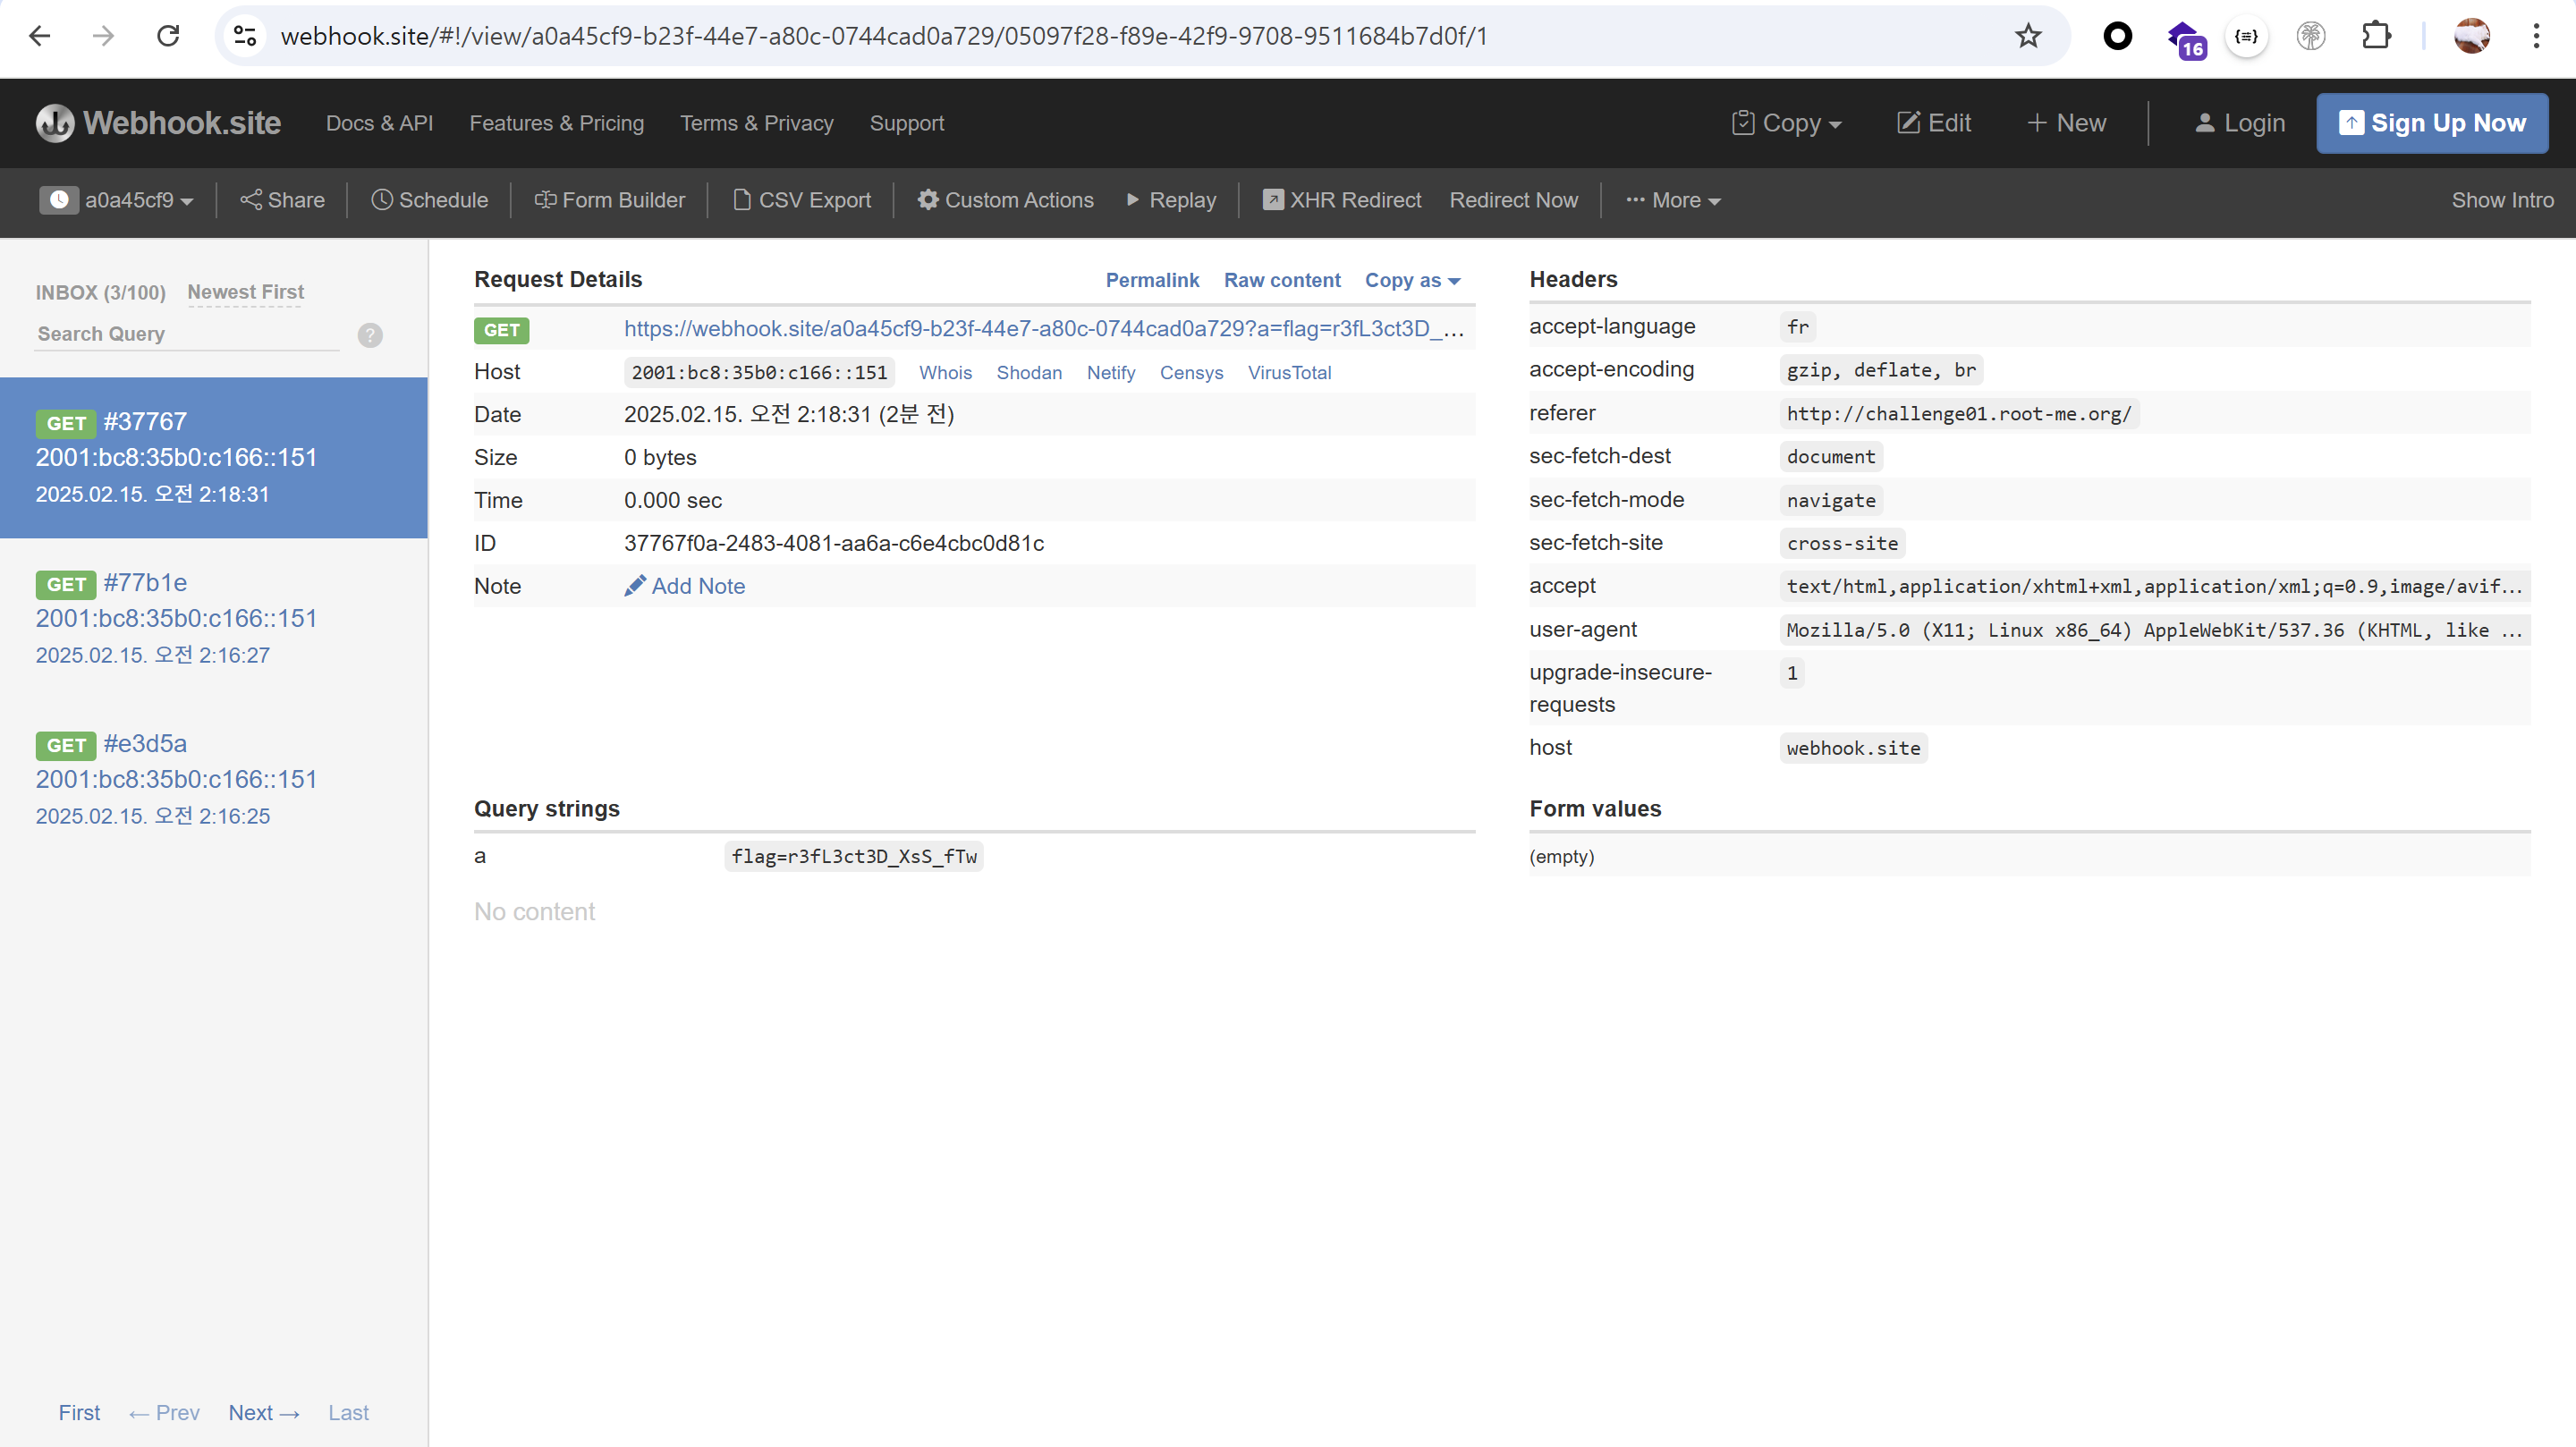Click the Next pagination link
Viewport: 2576px width, 1447px height.
[264, 1413]
